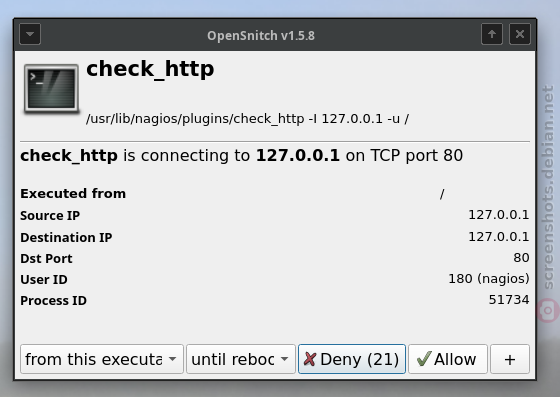Click the Destination IP value 127.0.0.1

(499, 236)
